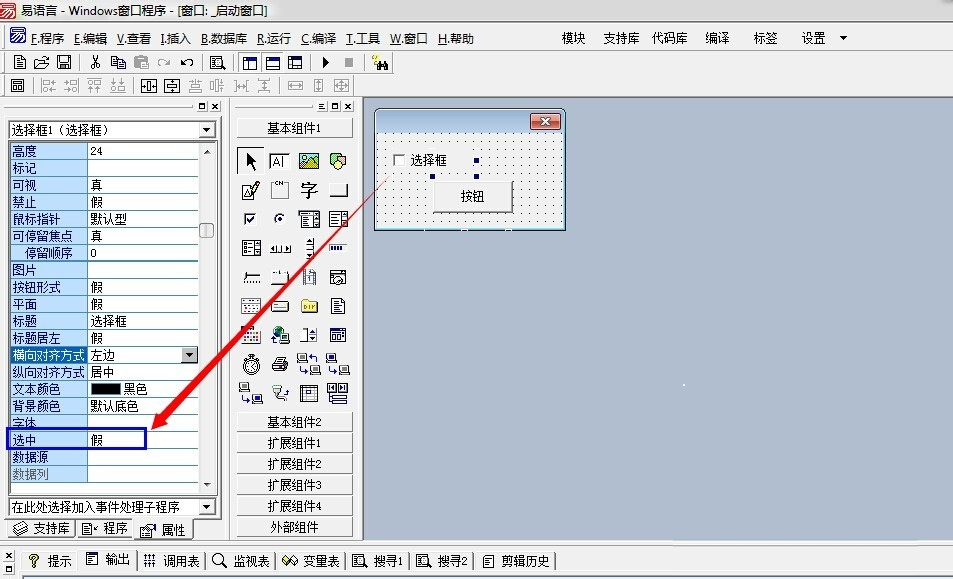Viewport: 953px width, 579px height.
Task: Select the radio button component icon
Action: (279, 218)
